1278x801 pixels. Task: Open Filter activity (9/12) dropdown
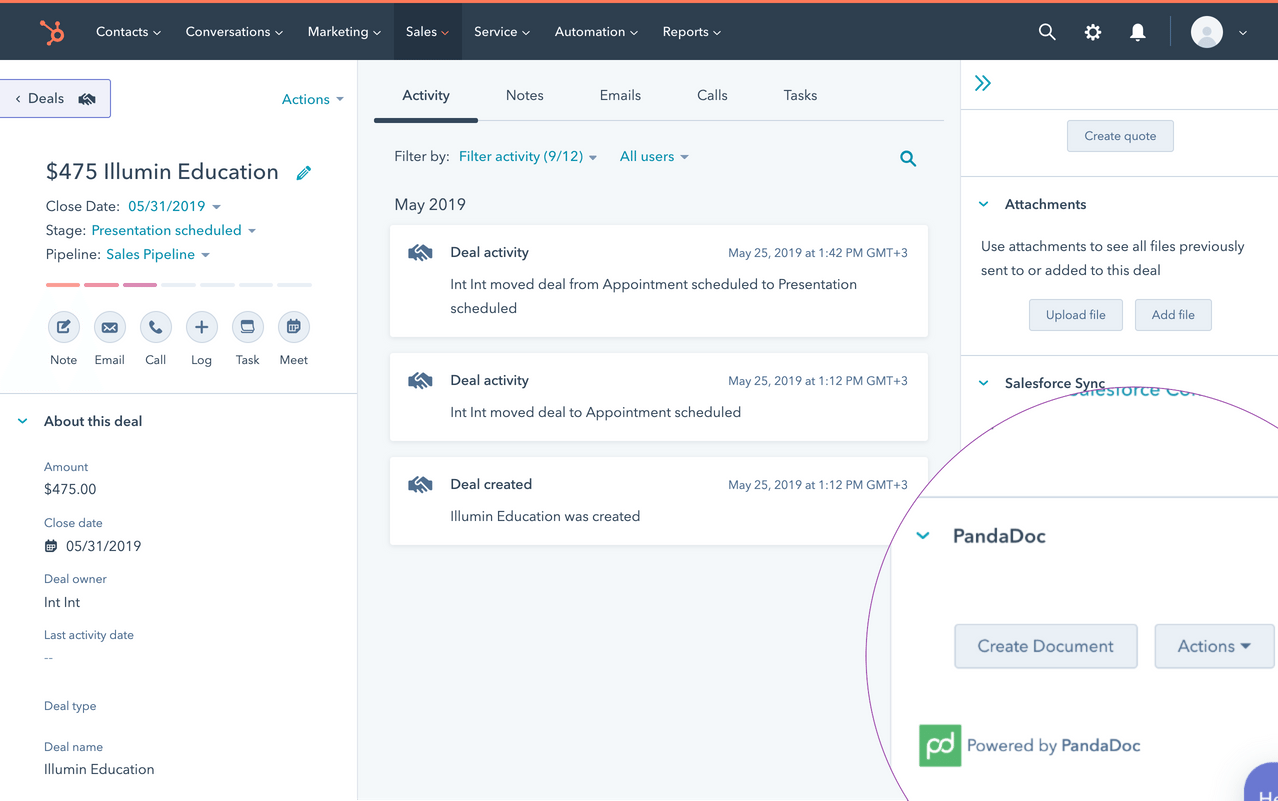pos(527,157)
